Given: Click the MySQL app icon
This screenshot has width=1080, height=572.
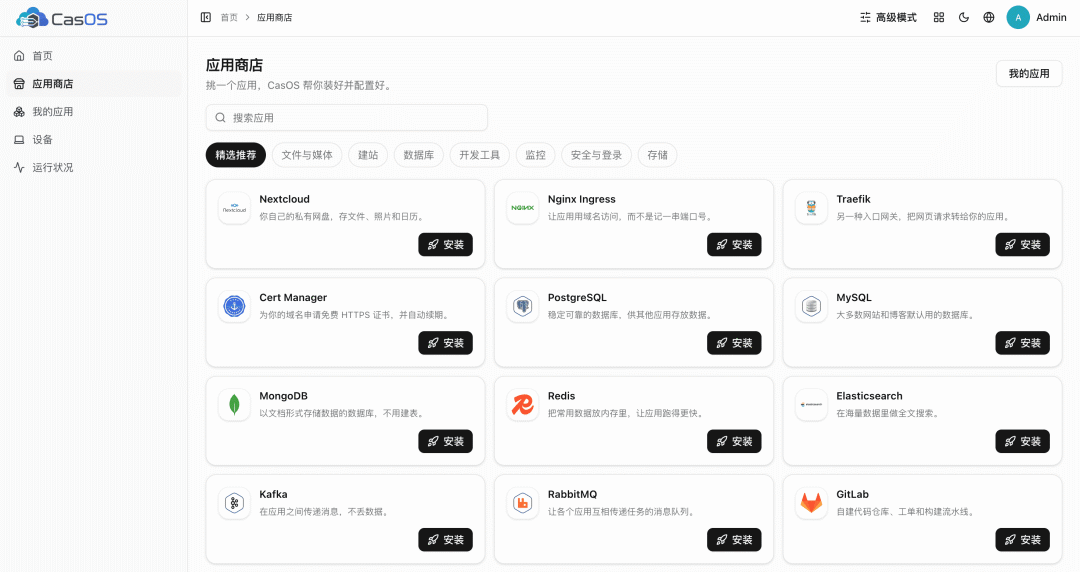Looking at the screenshot, I should tap(811, 307).
